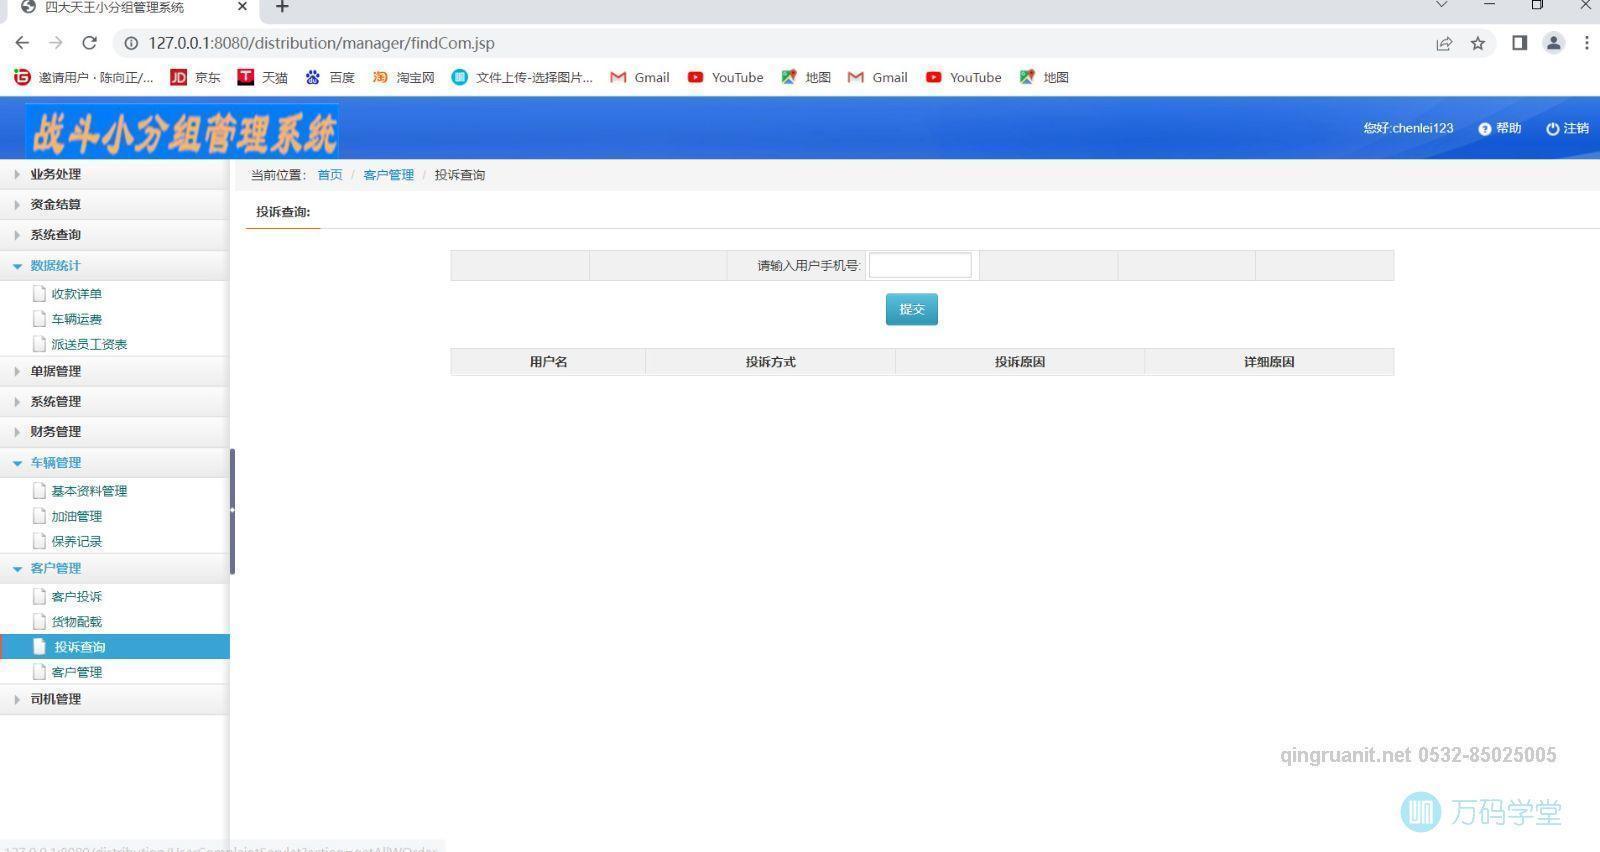The image size is (1600, 852).
Task: Go to 首页 via breadcrumb
Action: [330, 175]
